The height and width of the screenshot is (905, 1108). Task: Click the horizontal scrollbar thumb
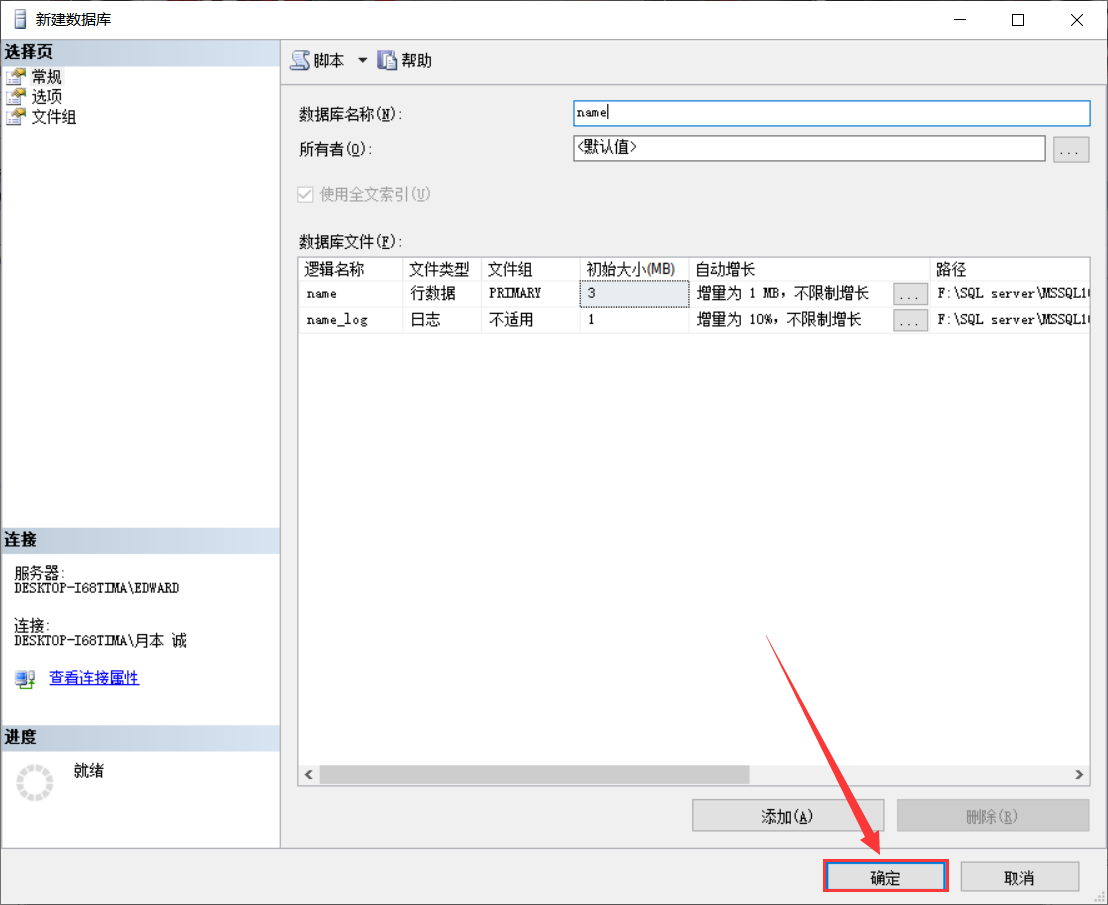(534, 775)
